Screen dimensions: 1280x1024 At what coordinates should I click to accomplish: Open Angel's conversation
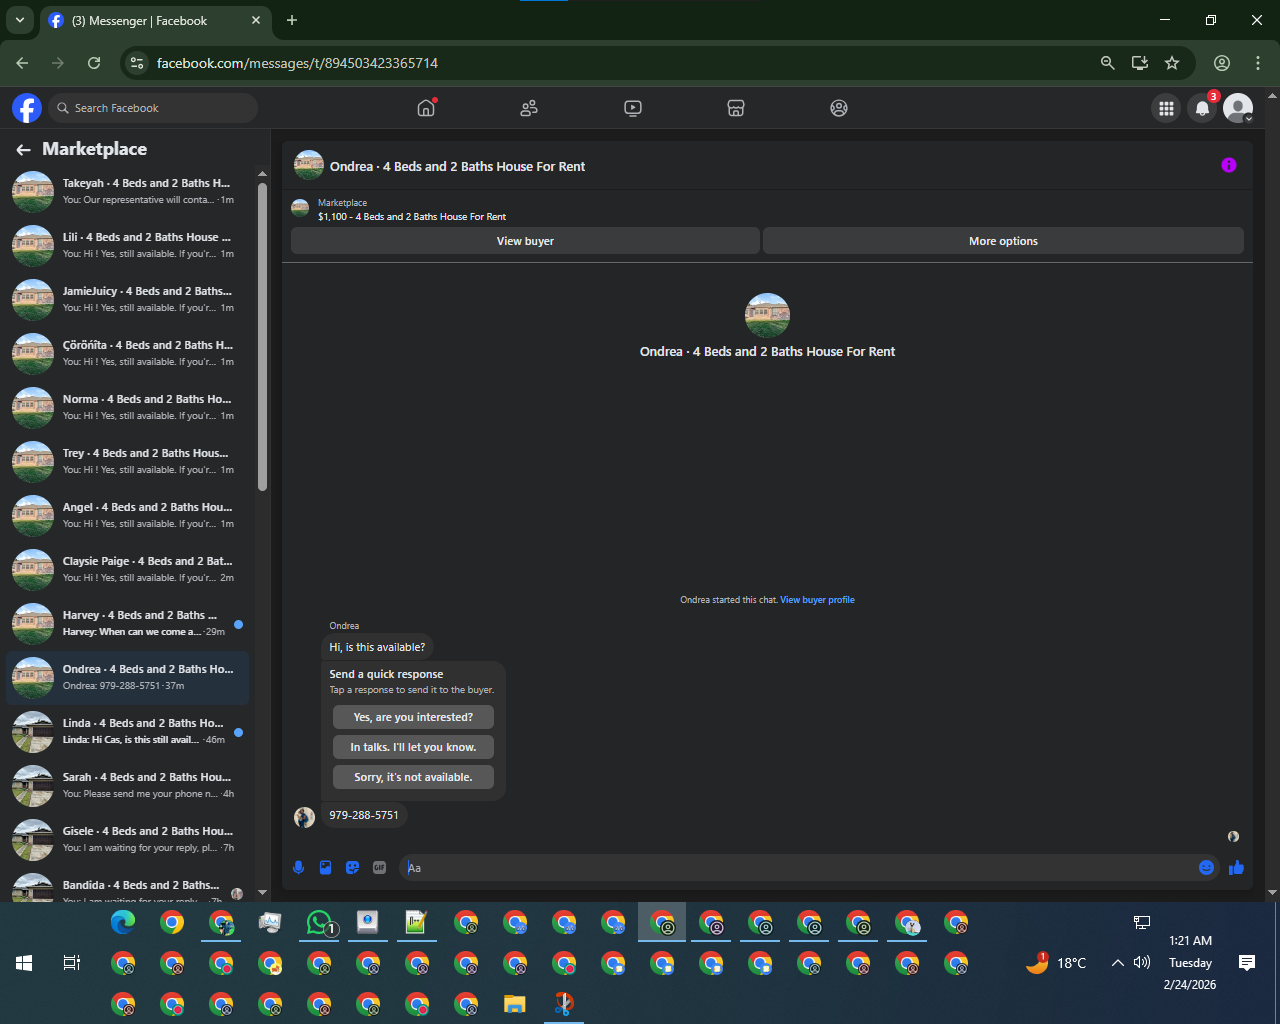tap(127, 515)
